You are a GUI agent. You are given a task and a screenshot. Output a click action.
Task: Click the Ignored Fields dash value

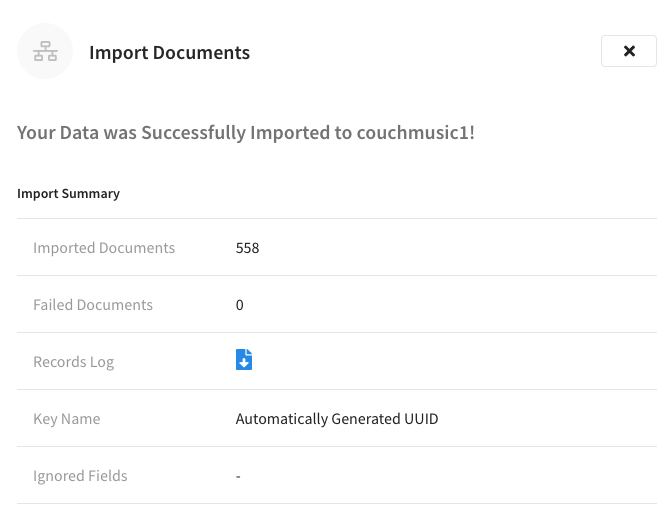[238, 476]
